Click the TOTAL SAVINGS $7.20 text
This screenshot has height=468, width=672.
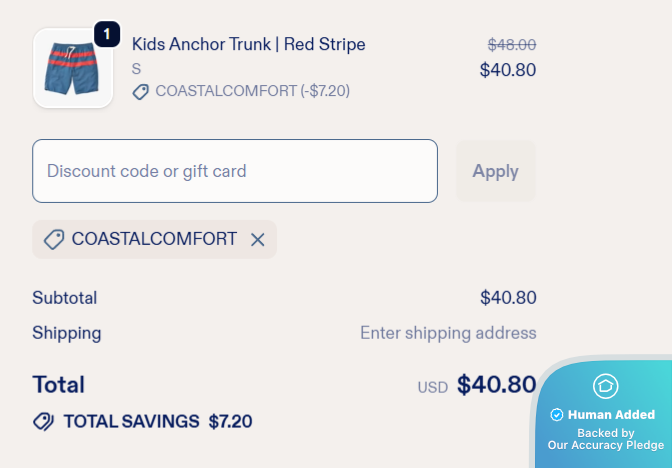click(x=157, y=421)
